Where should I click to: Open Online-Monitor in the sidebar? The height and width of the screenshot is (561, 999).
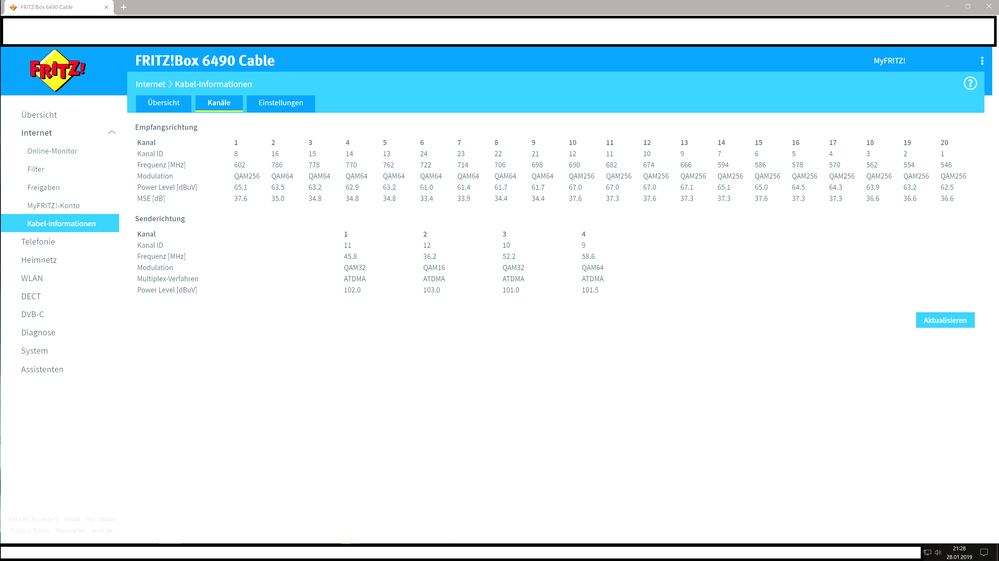point(52,151)
